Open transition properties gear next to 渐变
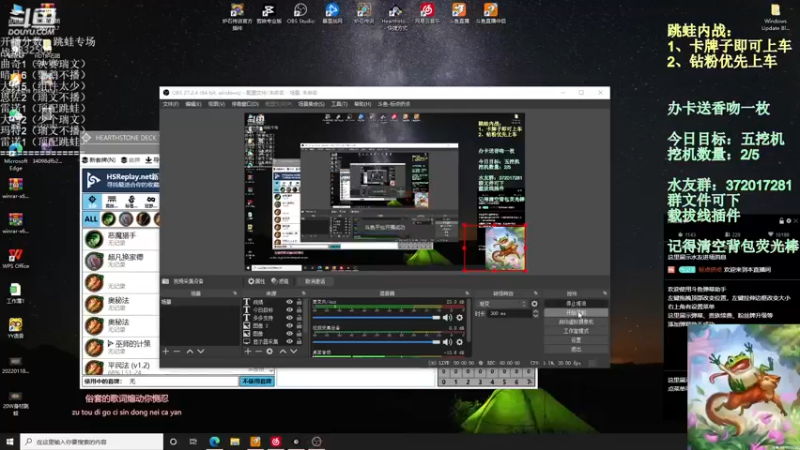 (534, 304)
